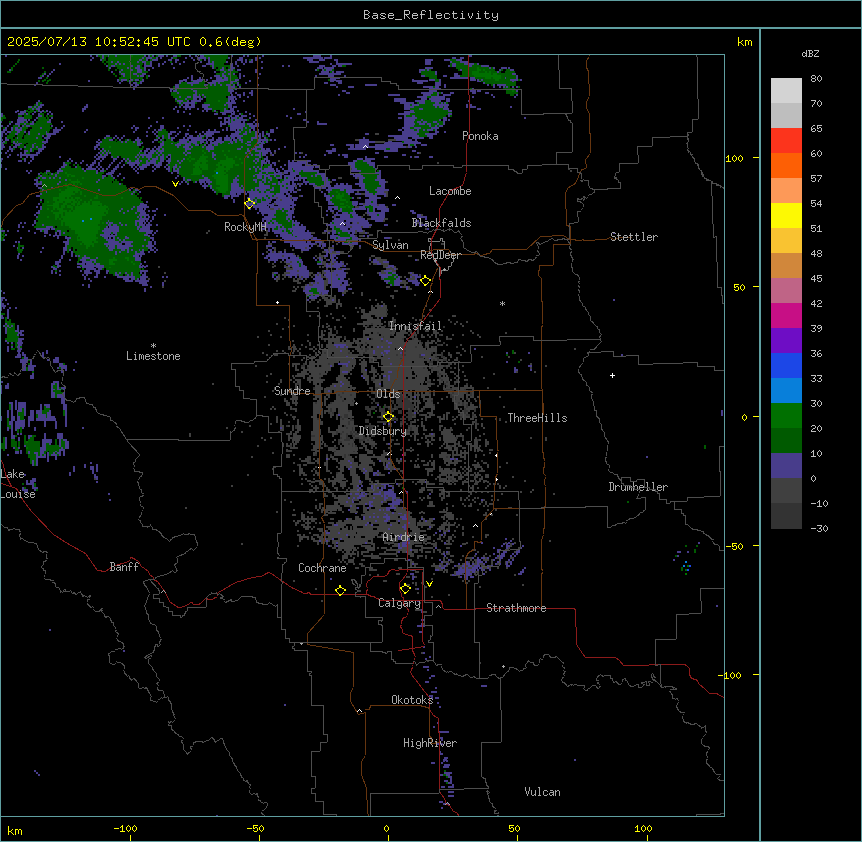Click the RedDeer city label
Image resolution: width=862 pixels, height=842 pixels.
(x=440, y=255)
